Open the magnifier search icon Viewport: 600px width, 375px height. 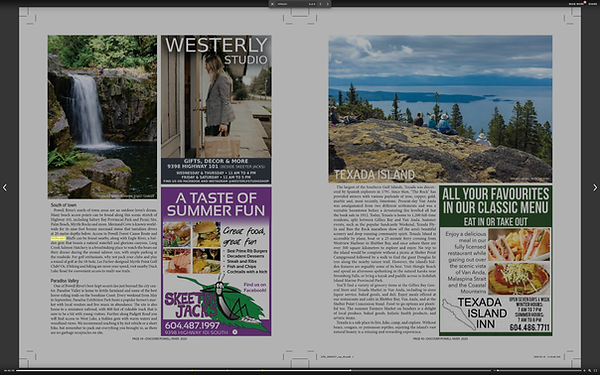click(590, 370)
